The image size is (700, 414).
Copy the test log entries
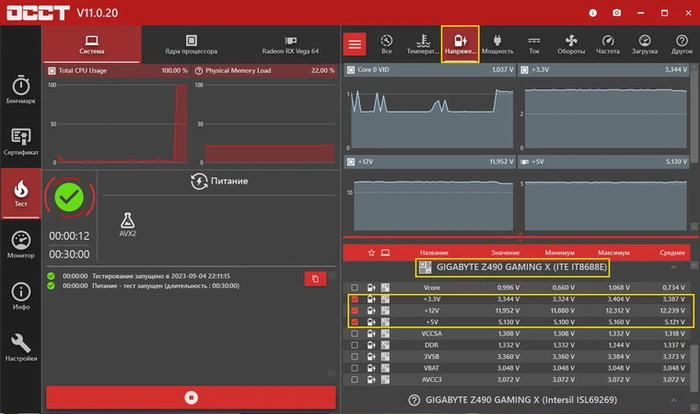click(315, 278)
